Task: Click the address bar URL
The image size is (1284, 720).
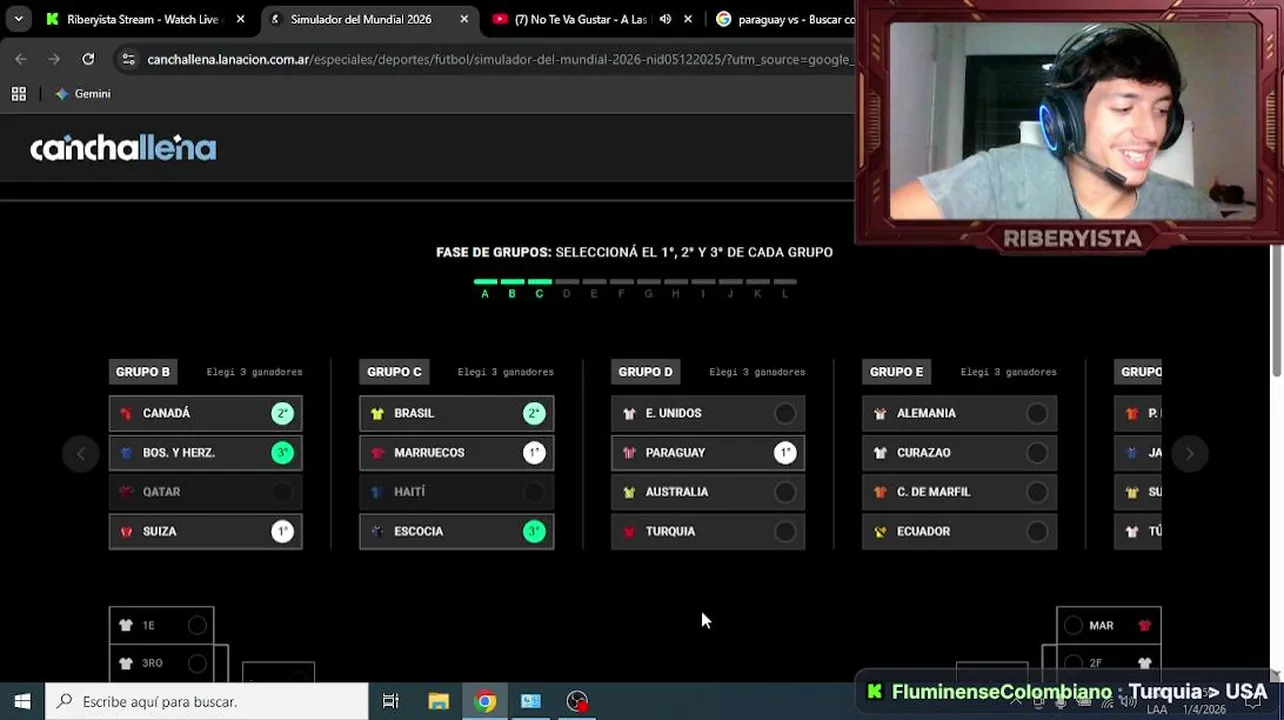Action: click(x=499, y=60)
